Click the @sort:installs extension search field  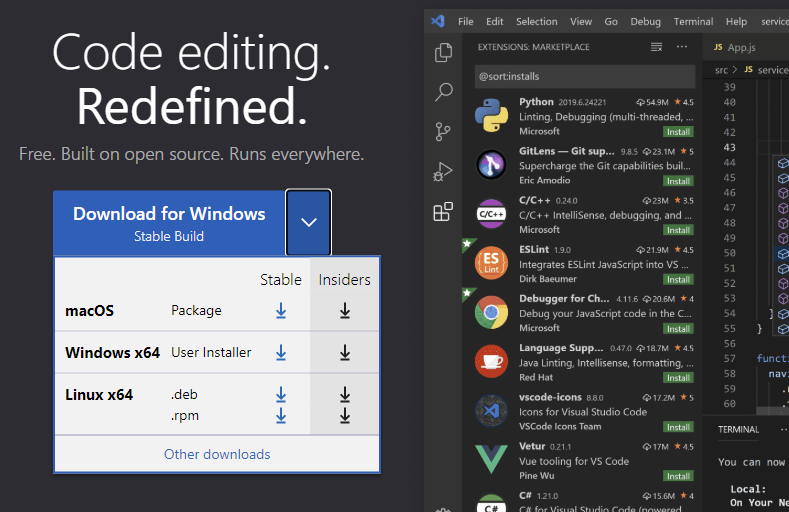pos(585,76)
